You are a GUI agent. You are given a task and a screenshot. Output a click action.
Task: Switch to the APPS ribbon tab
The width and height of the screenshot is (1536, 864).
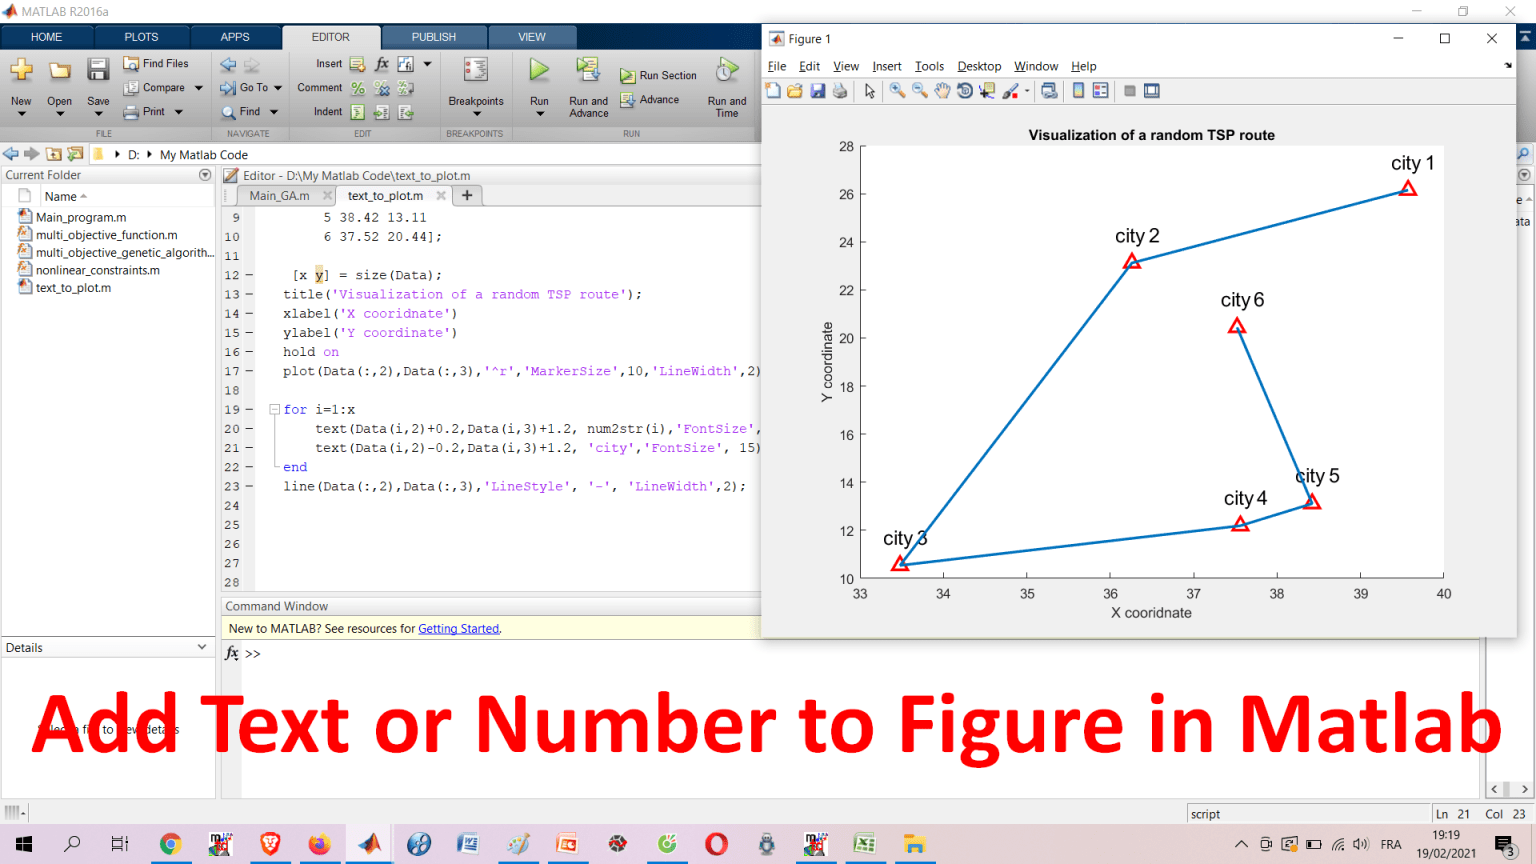(x=235, y=37)
